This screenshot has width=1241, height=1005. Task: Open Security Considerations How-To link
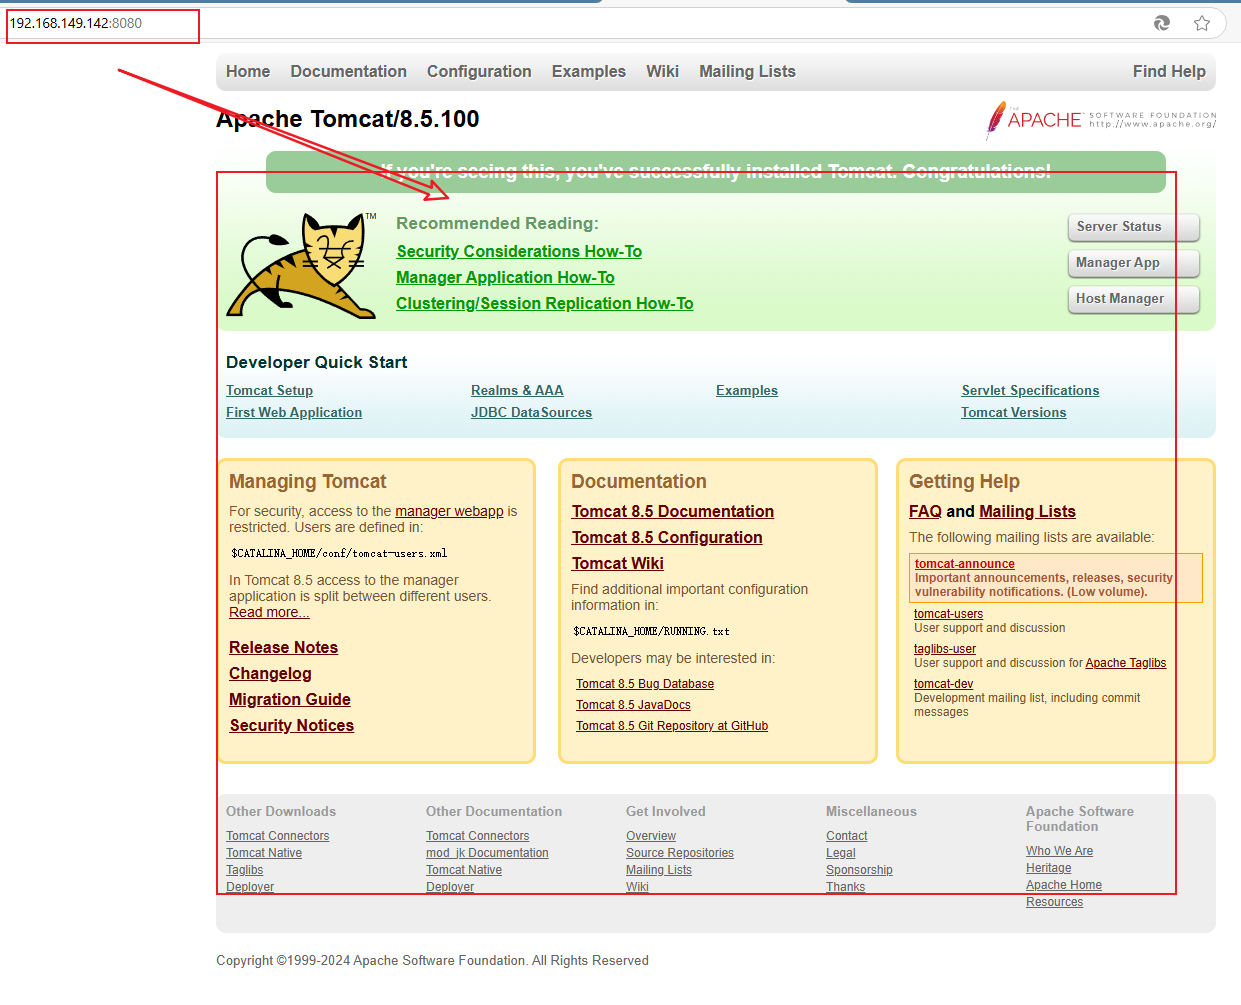click(x=519, y=251)
